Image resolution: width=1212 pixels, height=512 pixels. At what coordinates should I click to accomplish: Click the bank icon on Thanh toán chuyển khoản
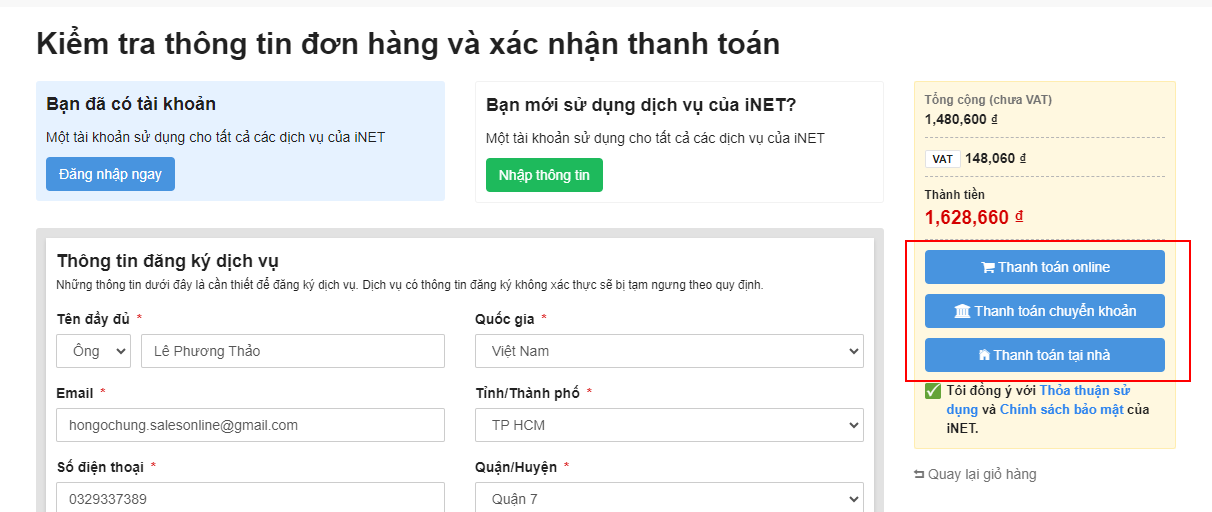962,312
